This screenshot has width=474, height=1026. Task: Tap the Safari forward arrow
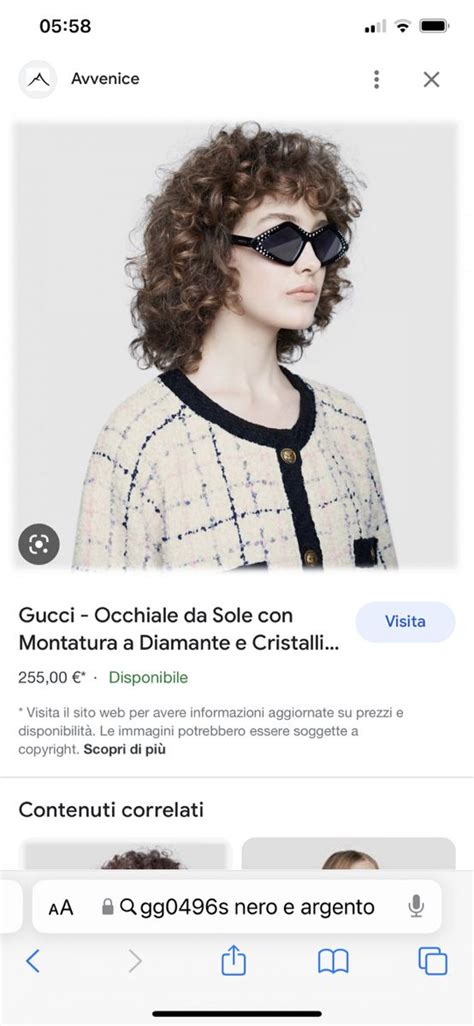click(134, 961)
